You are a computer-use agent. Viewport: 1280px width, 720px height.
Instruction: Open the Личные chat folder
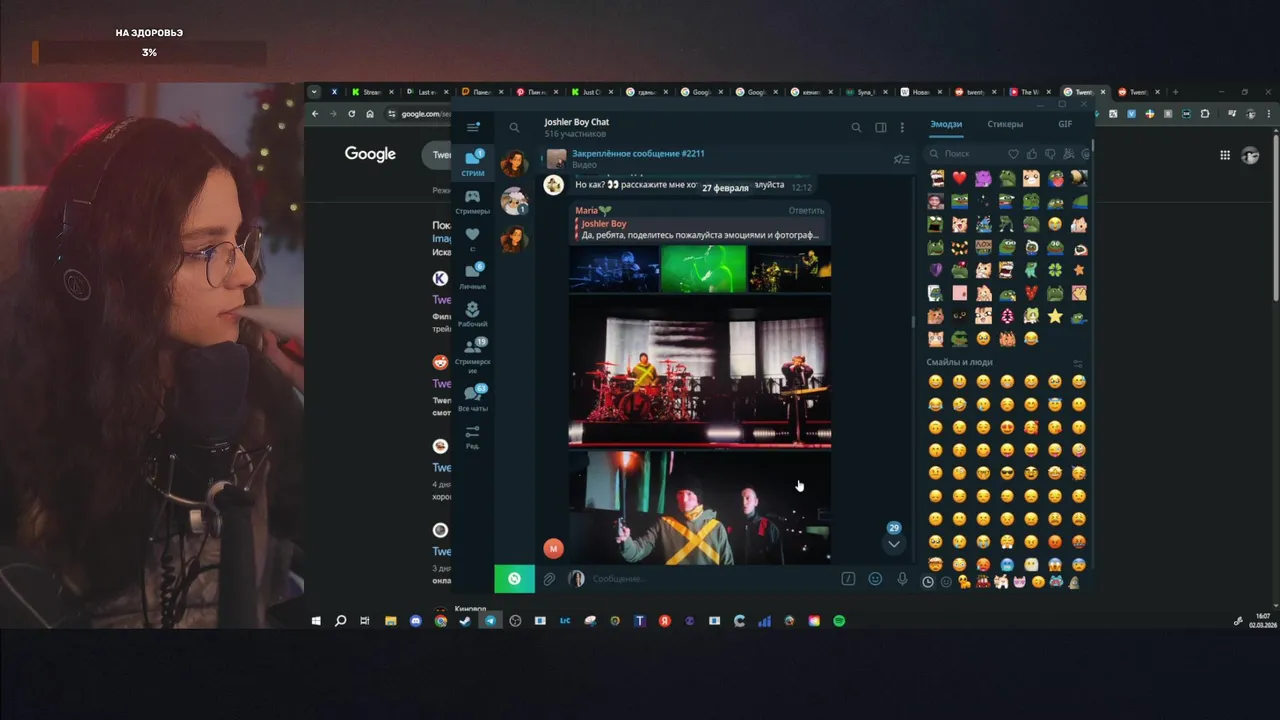473,276
